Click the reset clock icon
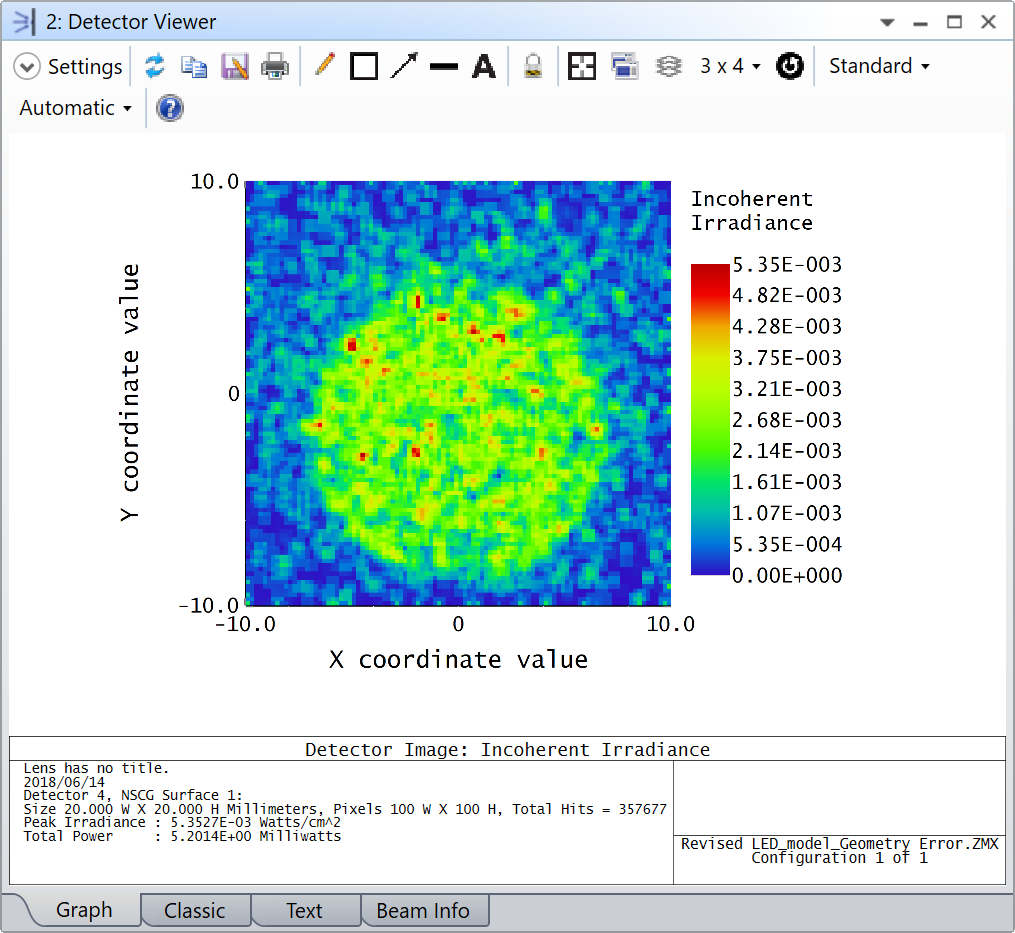This screenshot has width=1015, height=933. (790, 66)
